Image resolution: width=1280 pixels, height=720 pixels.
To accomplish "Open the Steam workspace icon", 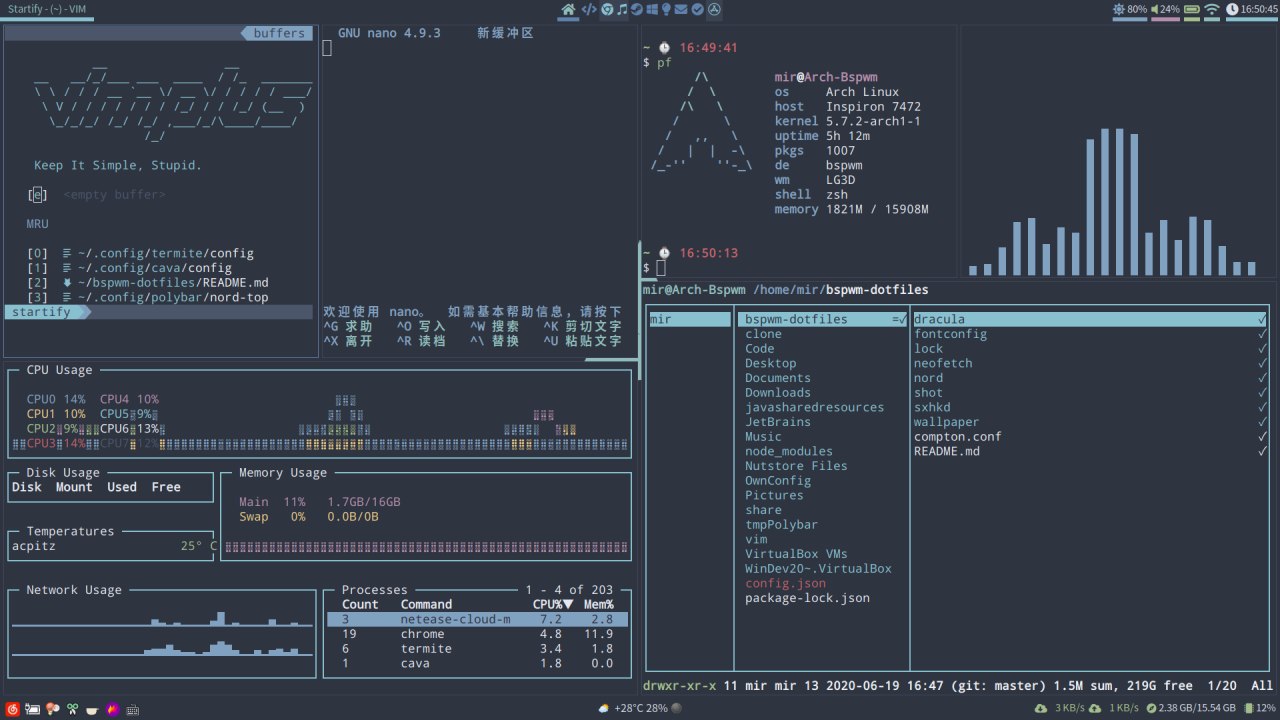I will click(637, 9).
